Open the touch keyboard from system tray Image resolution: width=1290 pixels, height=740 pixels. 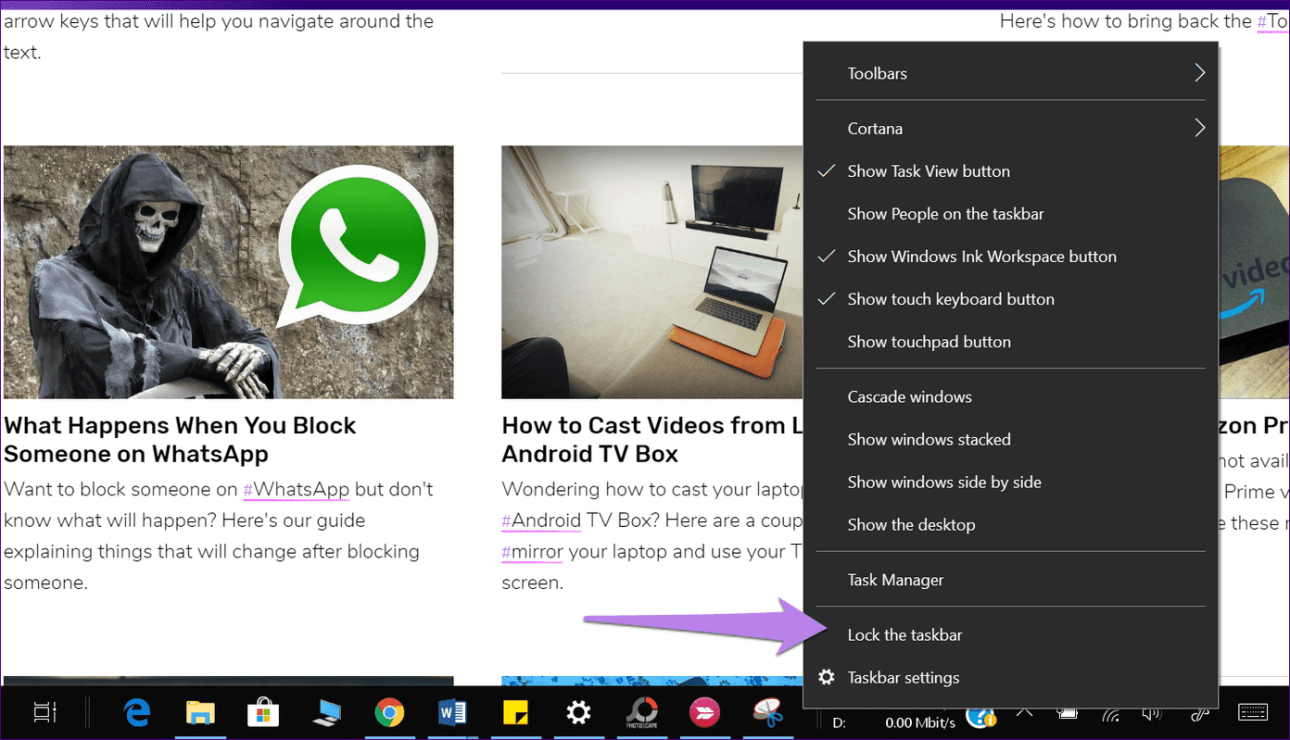(x=1253, y=713)
